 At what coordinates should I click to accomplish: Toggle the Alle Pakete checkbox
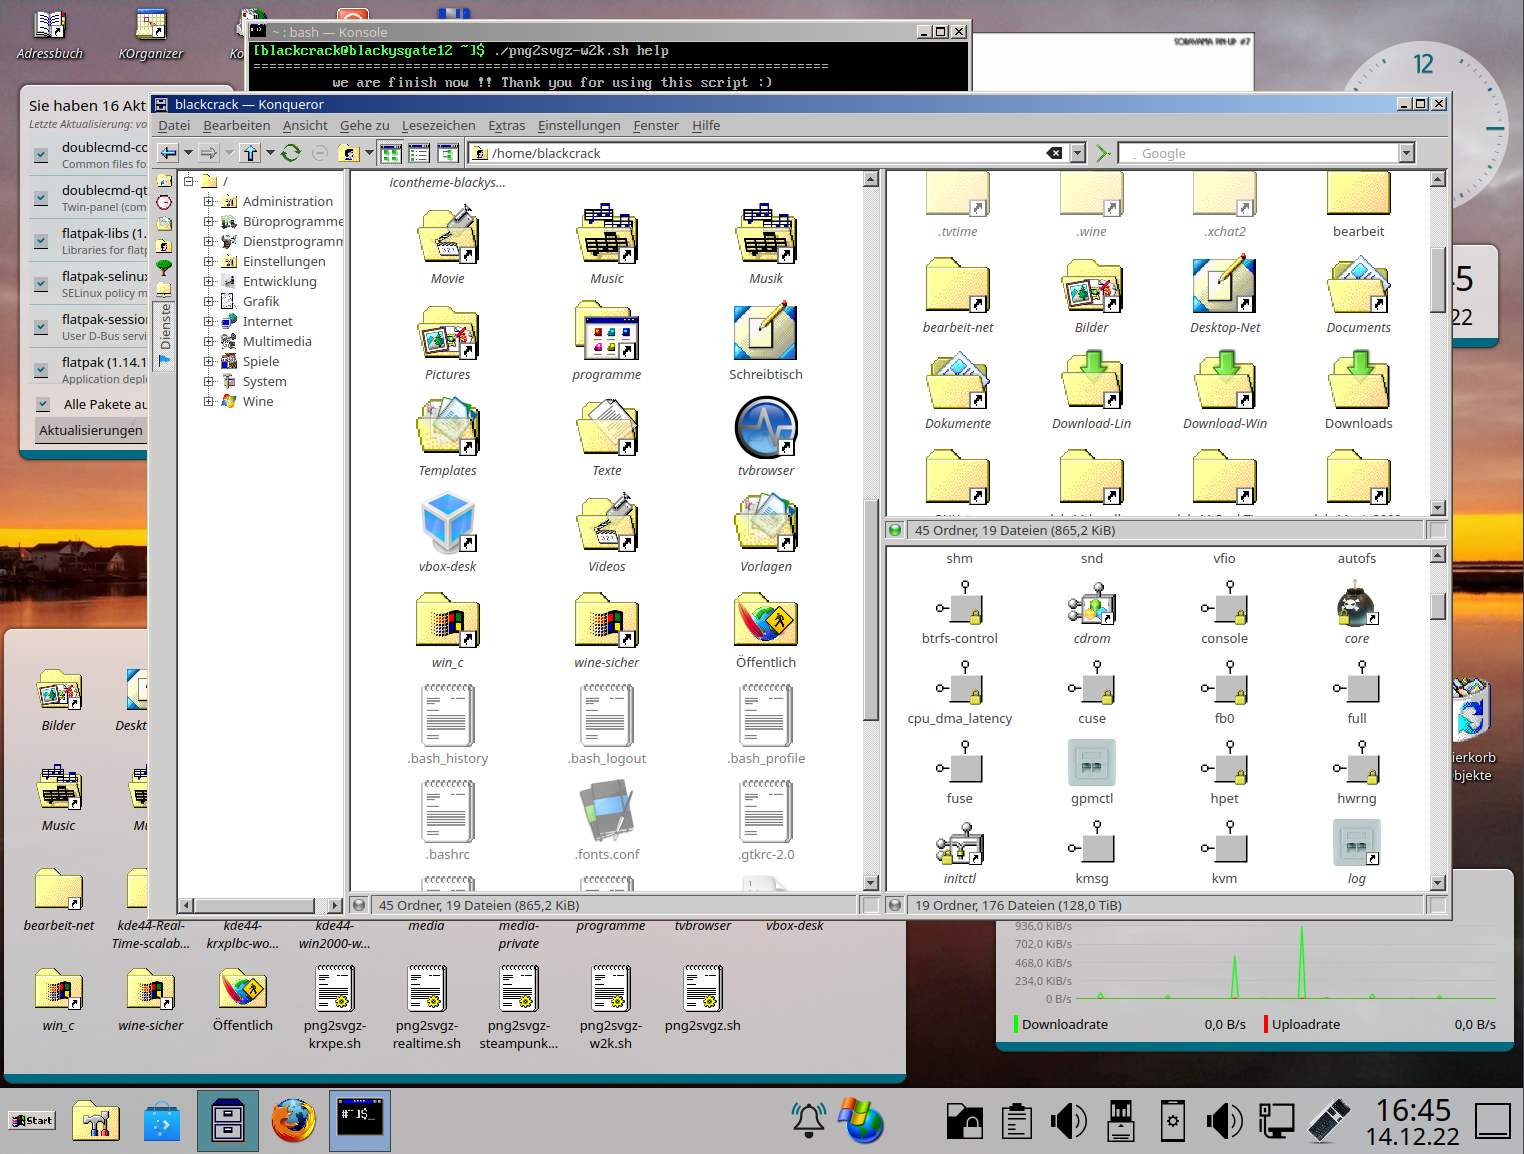click(x=43, y=404)
